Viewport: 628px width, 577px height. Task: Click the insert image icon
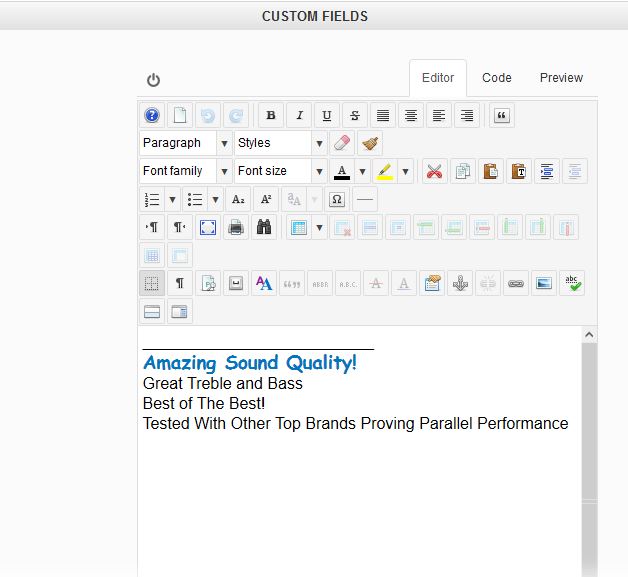point(544,283)
